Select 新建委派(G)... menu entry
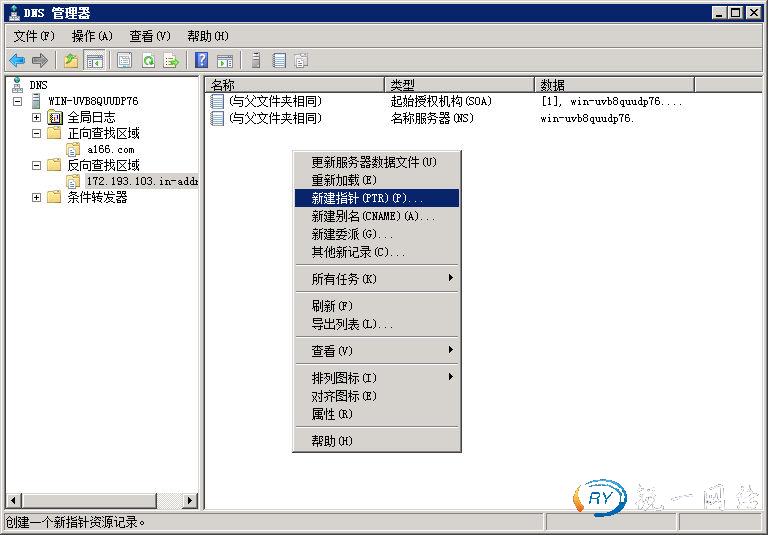 tap(377, 234)
